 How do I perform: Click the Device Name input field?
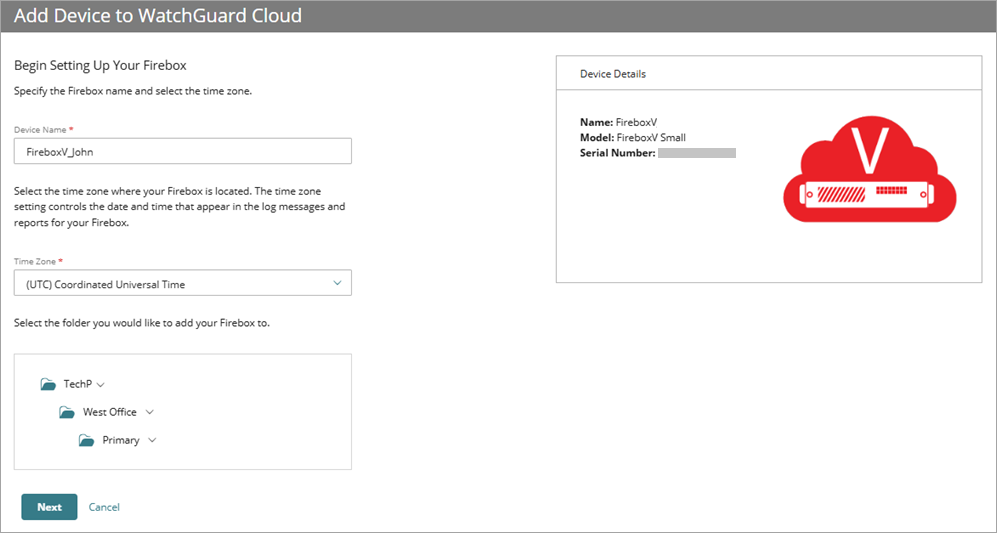pos(182,151)
